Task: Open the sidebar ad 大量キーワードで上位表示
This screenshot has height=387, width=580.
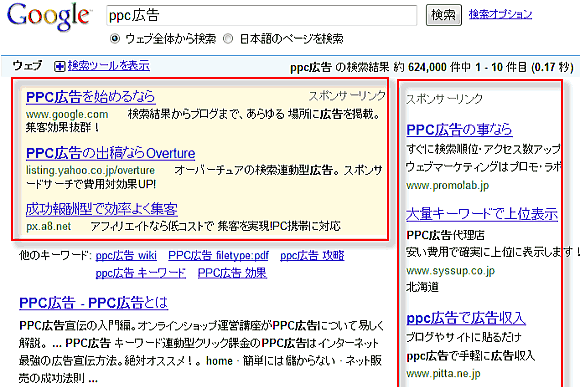Action: [482, 214]
